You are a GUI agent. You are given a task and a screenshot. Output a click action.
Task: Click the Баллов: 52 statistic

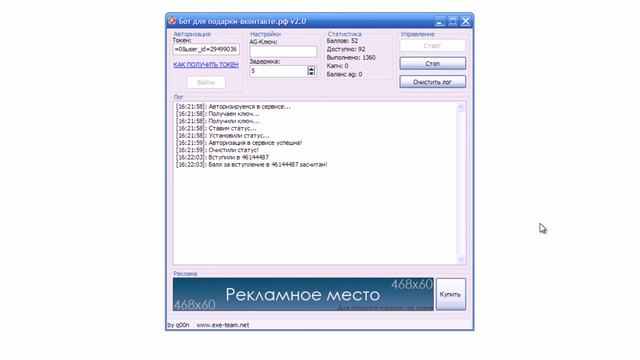[x=342, y=41]
